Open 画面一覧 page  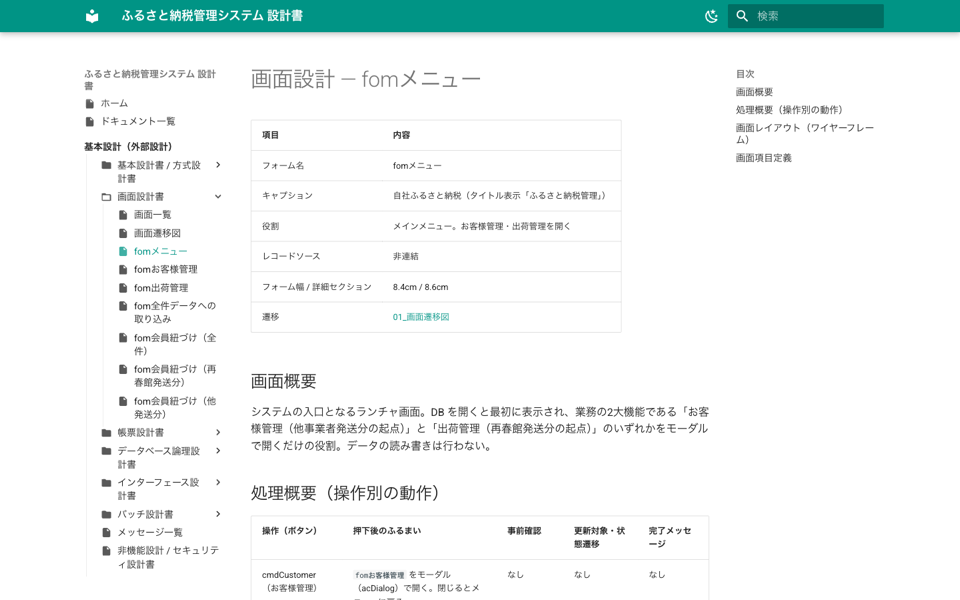(152, 215)
